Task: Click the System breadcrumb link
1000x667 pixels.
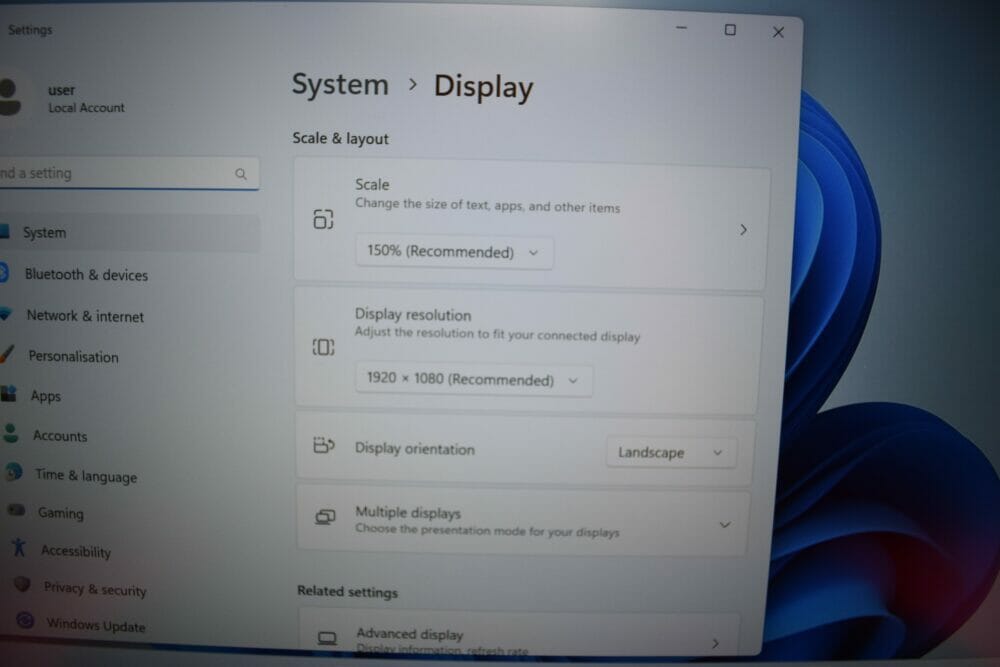Action: (x=340, y=85)
